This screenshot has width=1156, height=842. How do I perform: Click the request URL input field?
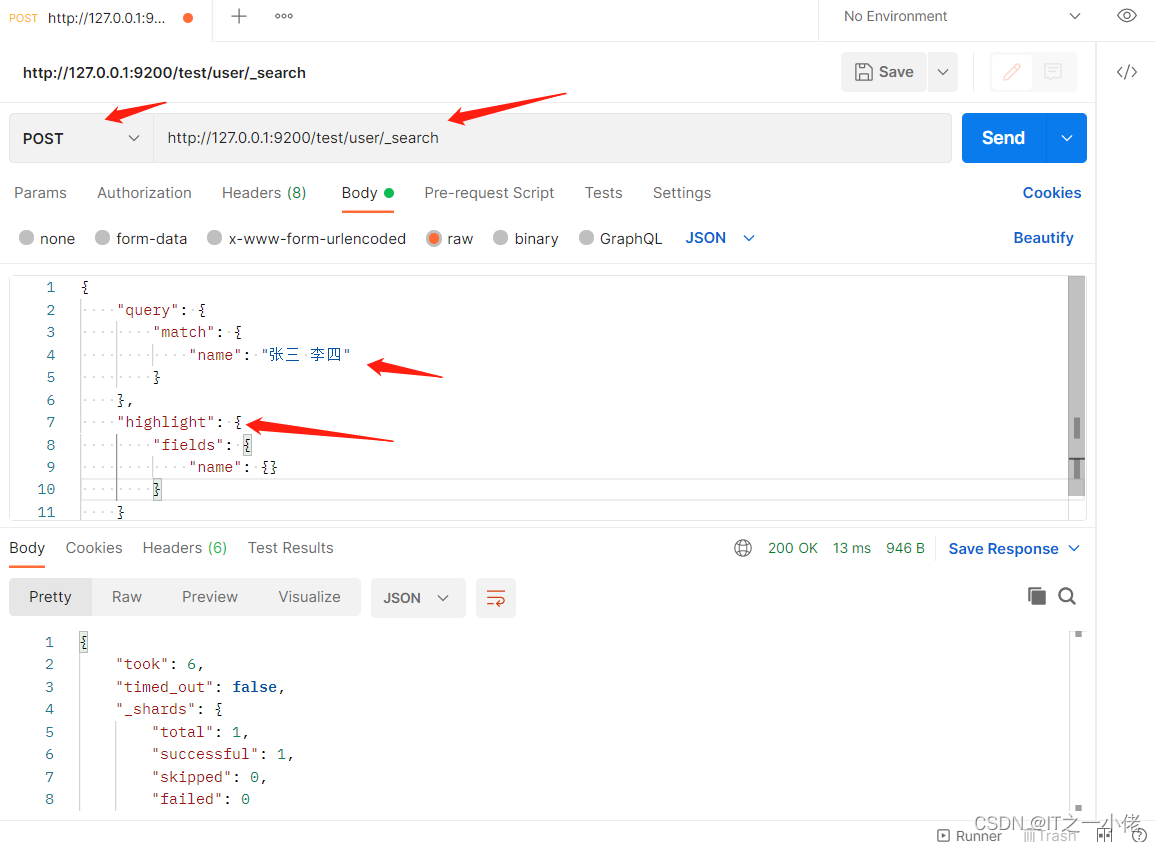point(552,138)
